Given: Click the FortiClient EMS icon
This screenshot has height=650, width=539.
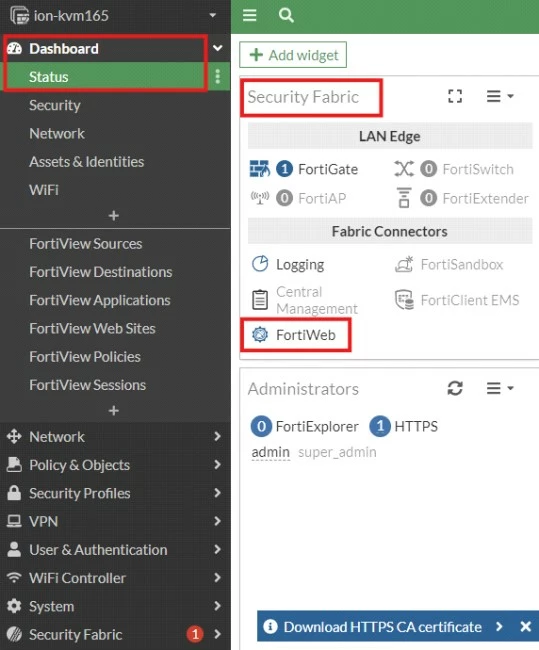Looking at the screenshot, I should point(404,300).
